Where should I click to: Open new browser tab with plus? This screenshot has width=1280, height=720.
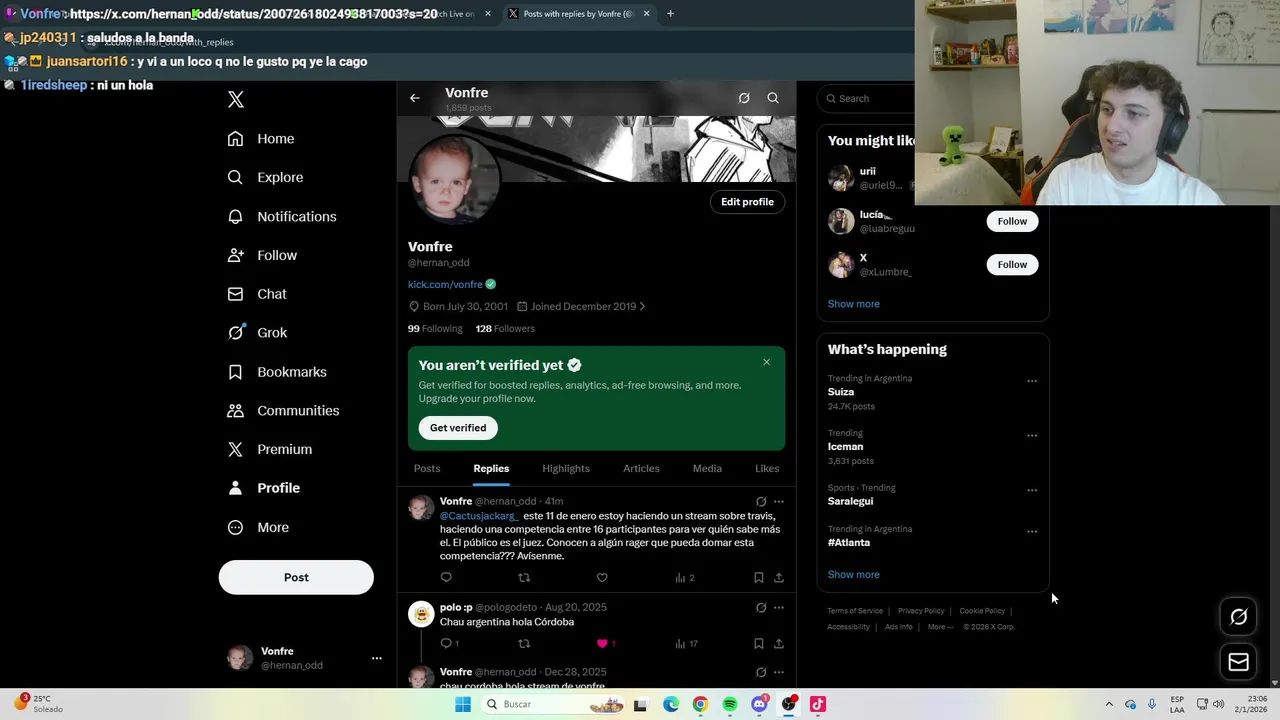tap(670, 13)
